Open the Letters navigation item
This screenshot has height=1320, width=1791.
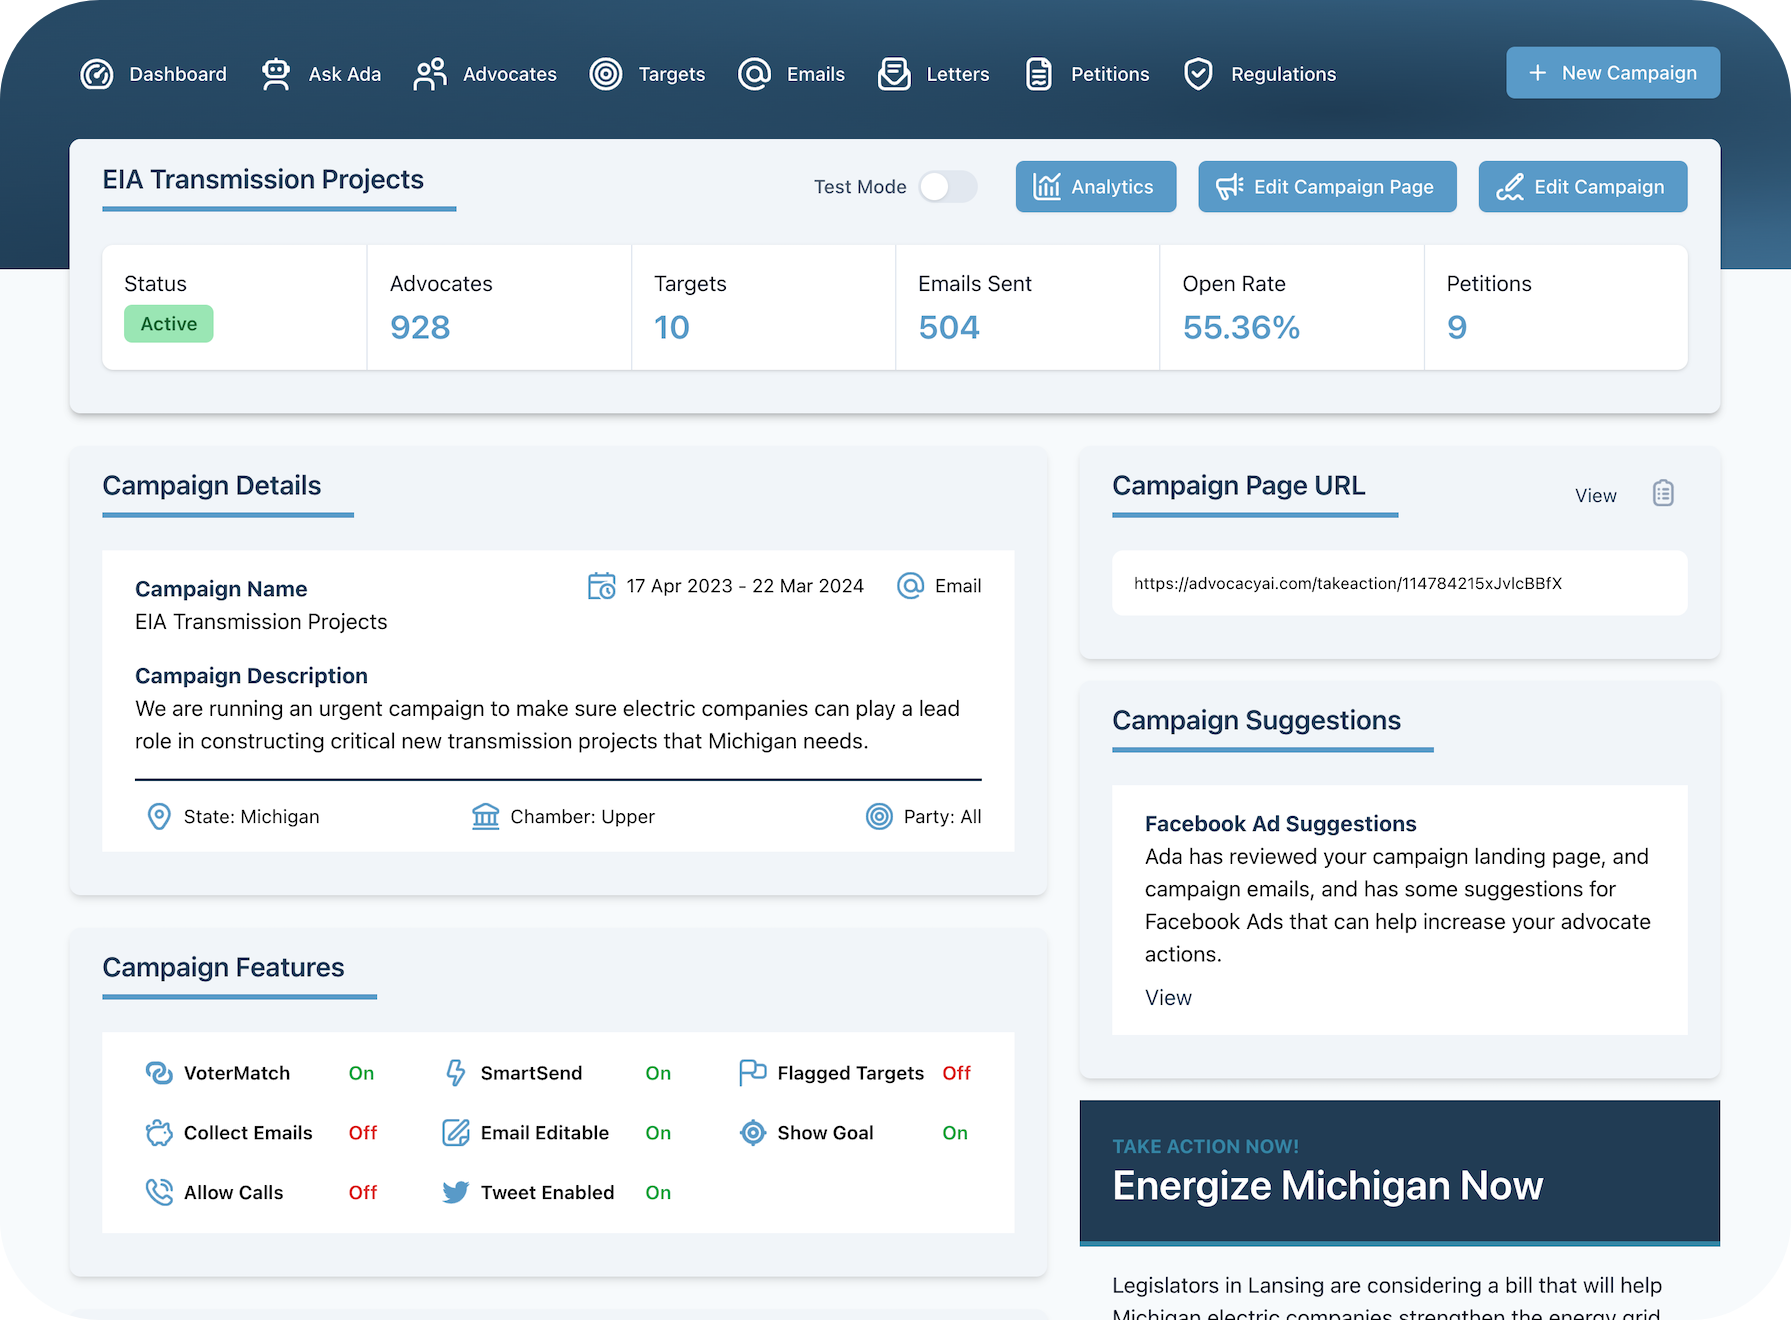point(933,74)
